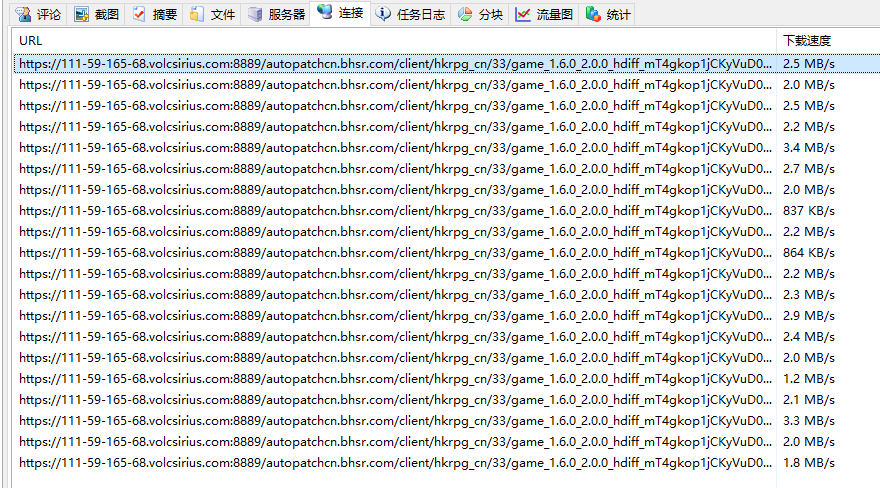Screen dimensions: 880x488
Task: Open the 服务器 tab
Action: point(276,15)
